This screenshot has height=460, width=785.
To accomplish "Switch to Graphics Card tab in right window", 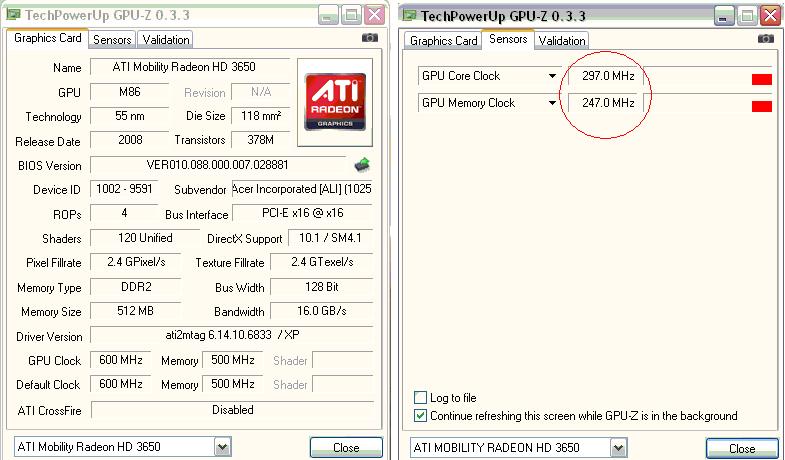I will pos(443,41).
